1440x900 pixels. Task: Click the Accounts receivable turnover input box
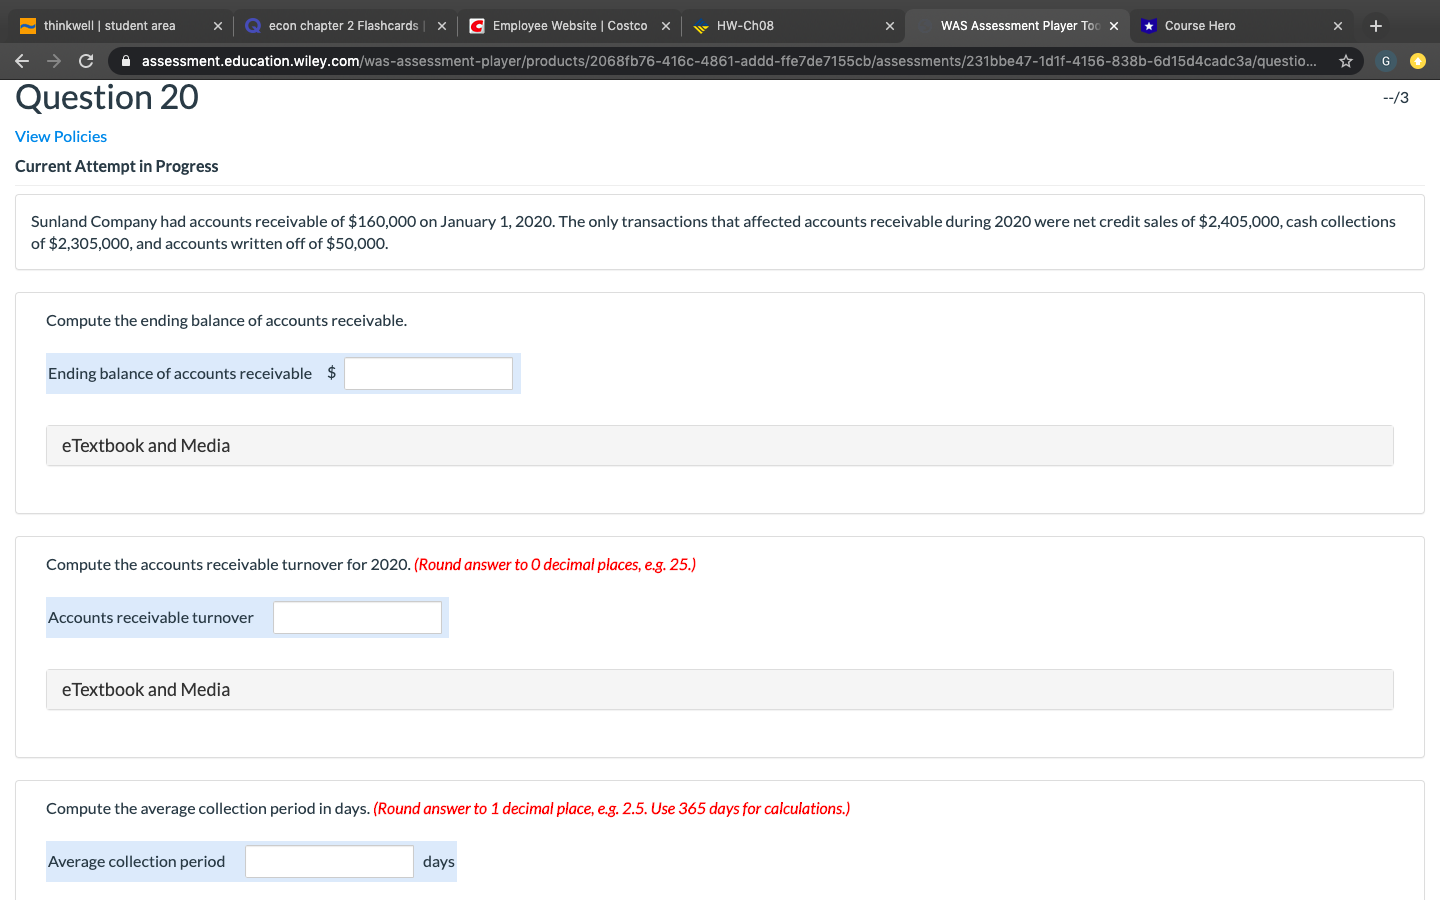click(357, 617)
